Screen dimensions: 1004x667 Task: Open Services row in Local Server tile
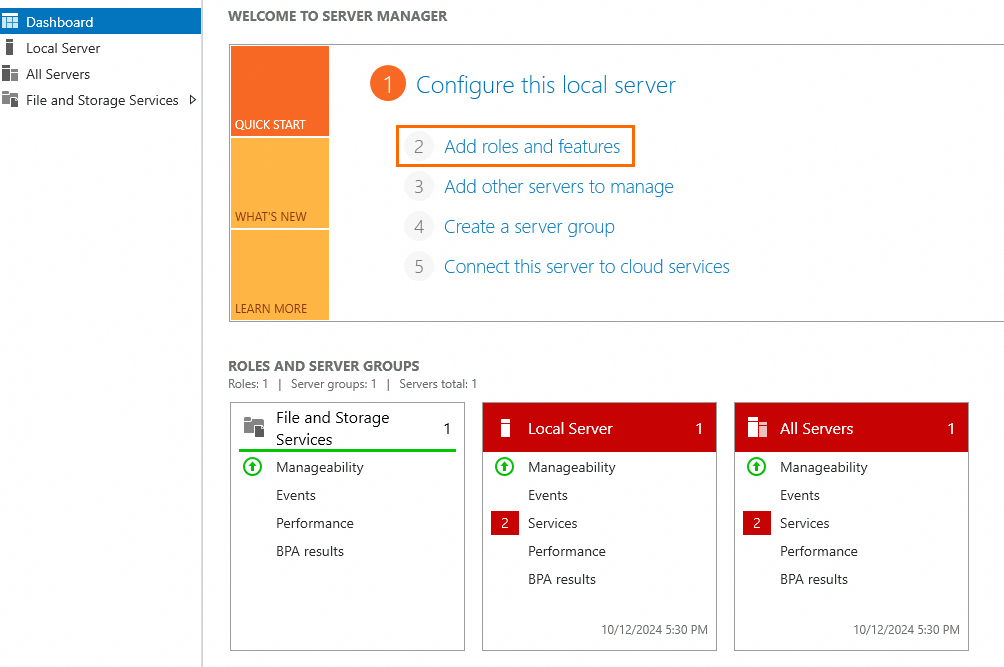552,523
